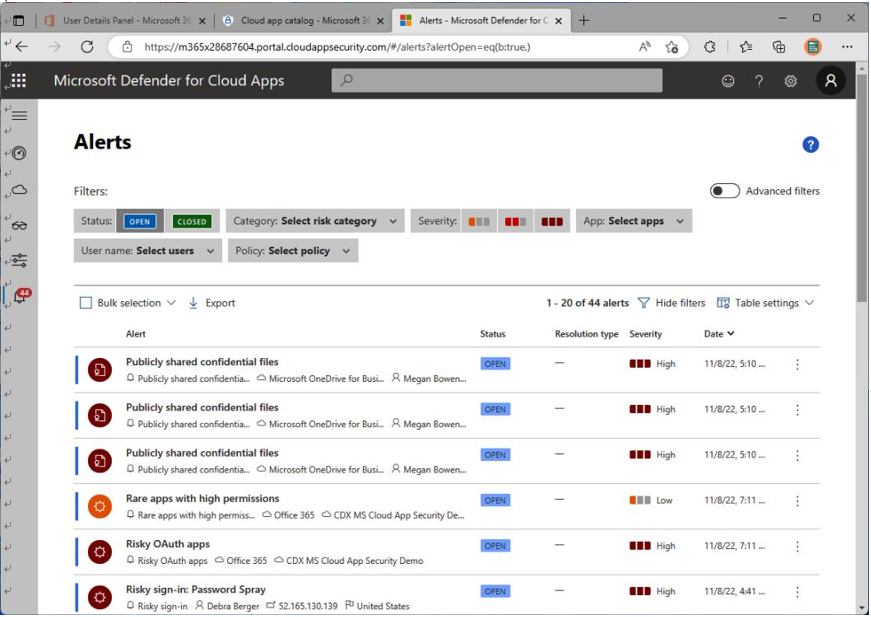Image resolution: width=871 pixels, height=617 pixels.
Task: Refresh the current browser page
Action: coord(87,47)
